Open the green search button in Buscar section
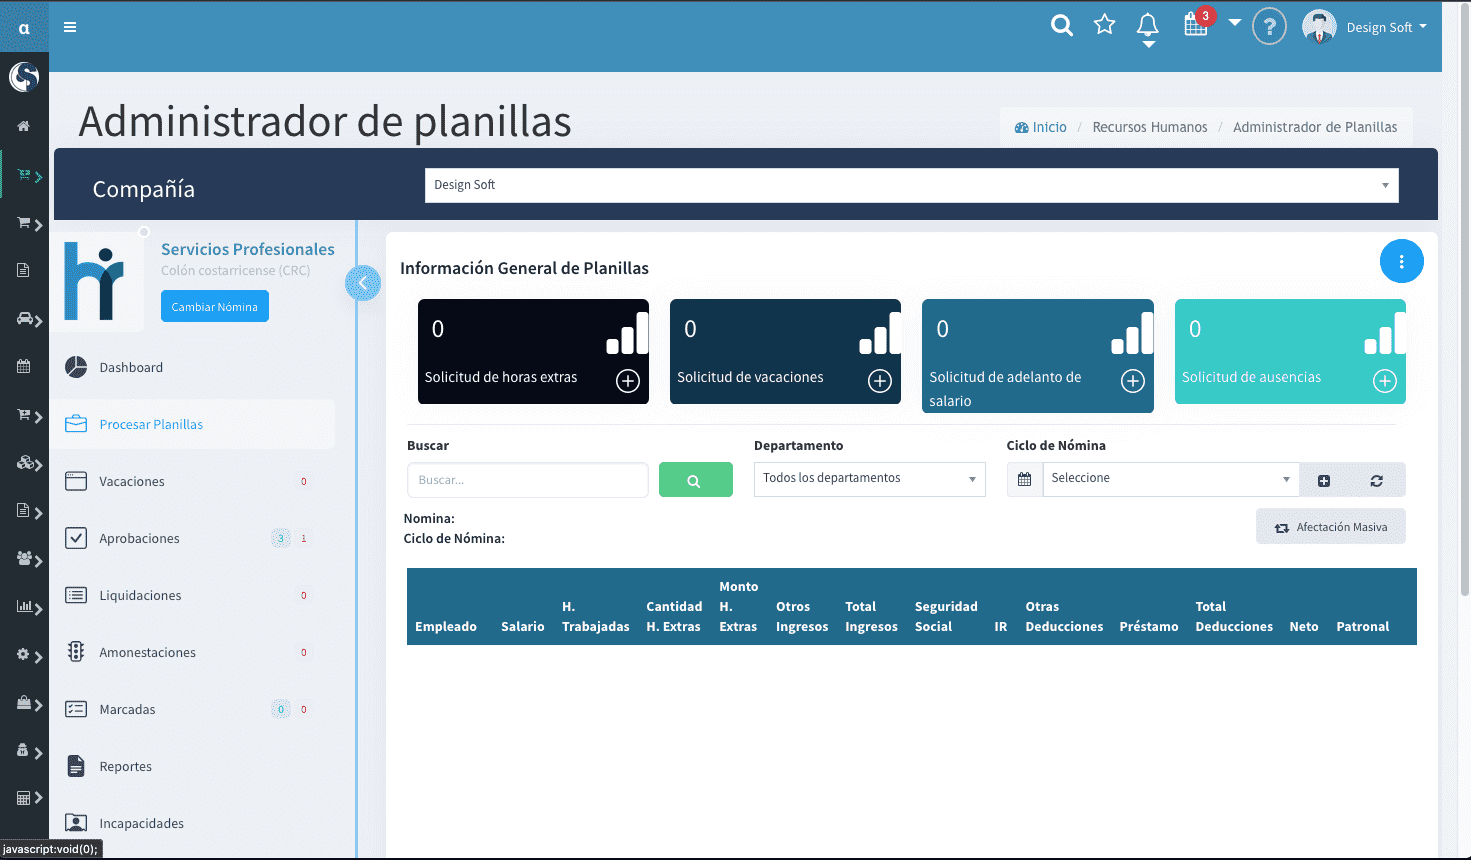This screenshot has width=1471, height=860. (x=695, y=480)
